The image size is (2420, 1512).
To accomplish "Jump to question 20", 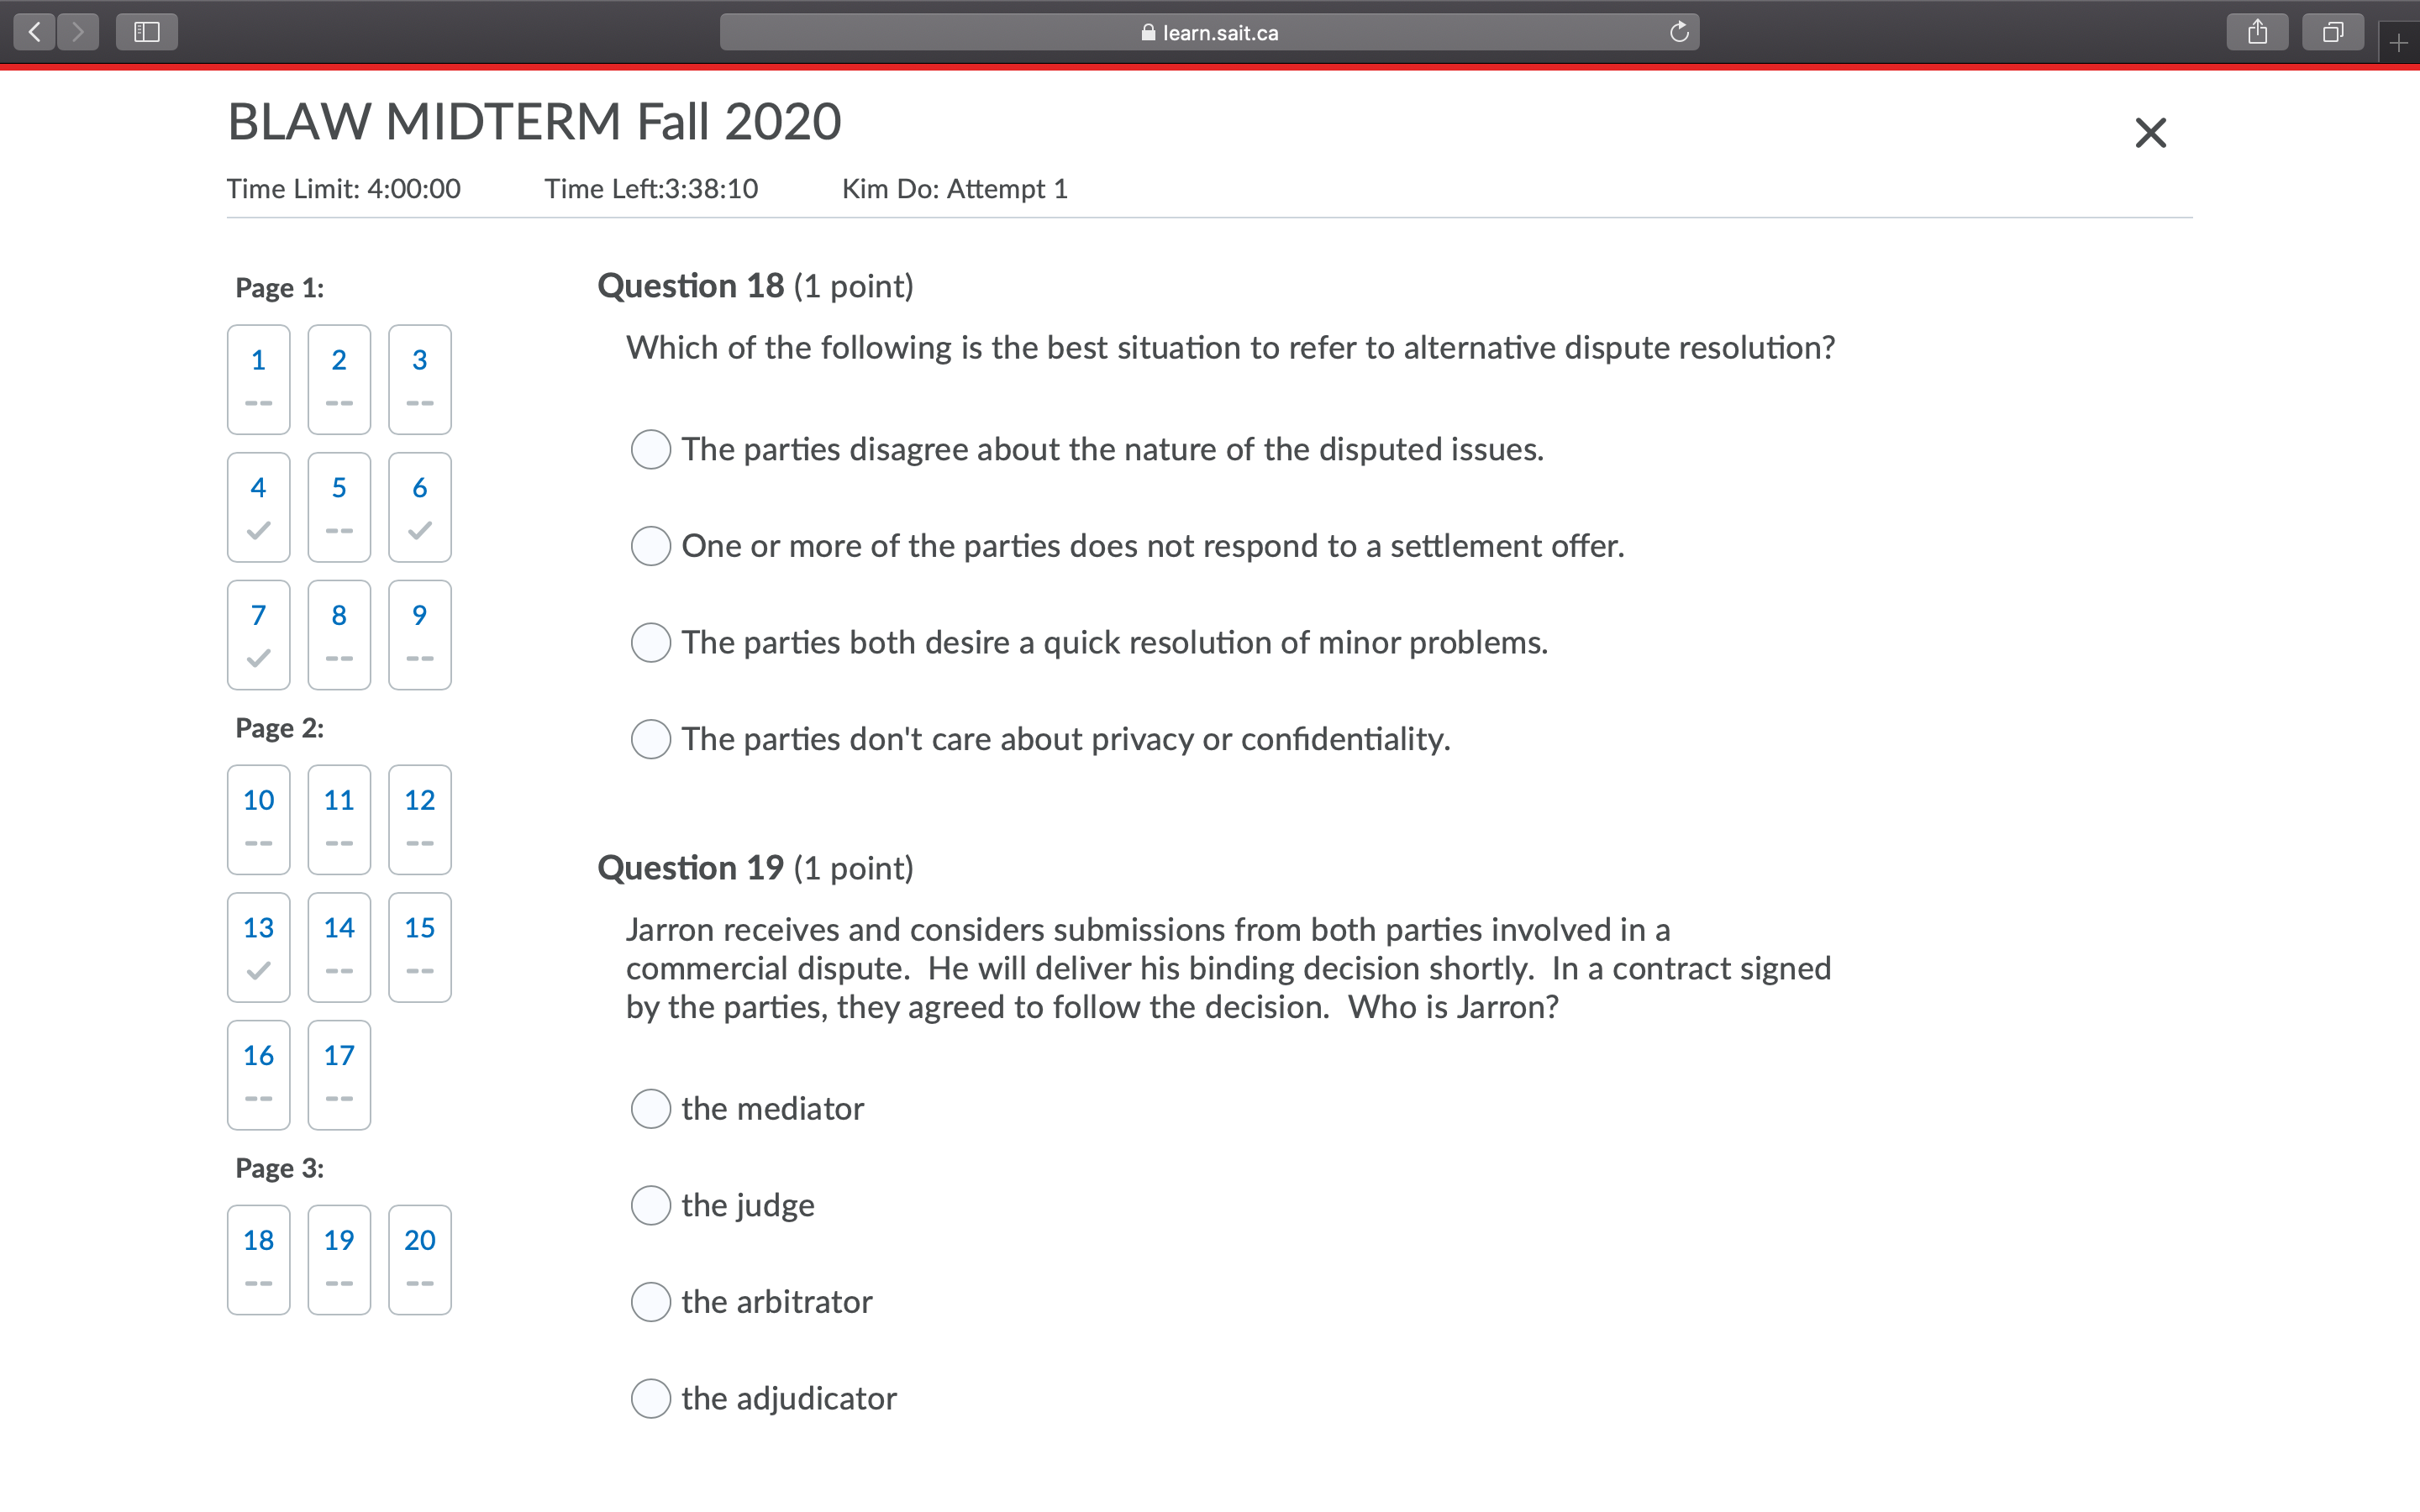I will [x=419, y=1259].
